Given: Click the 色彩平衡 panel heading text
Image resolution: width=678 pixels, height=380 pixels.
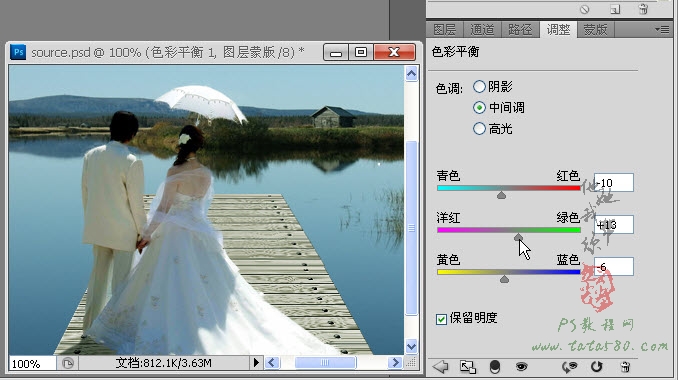Looking at the screenshot, I should [x=455, y=52].
